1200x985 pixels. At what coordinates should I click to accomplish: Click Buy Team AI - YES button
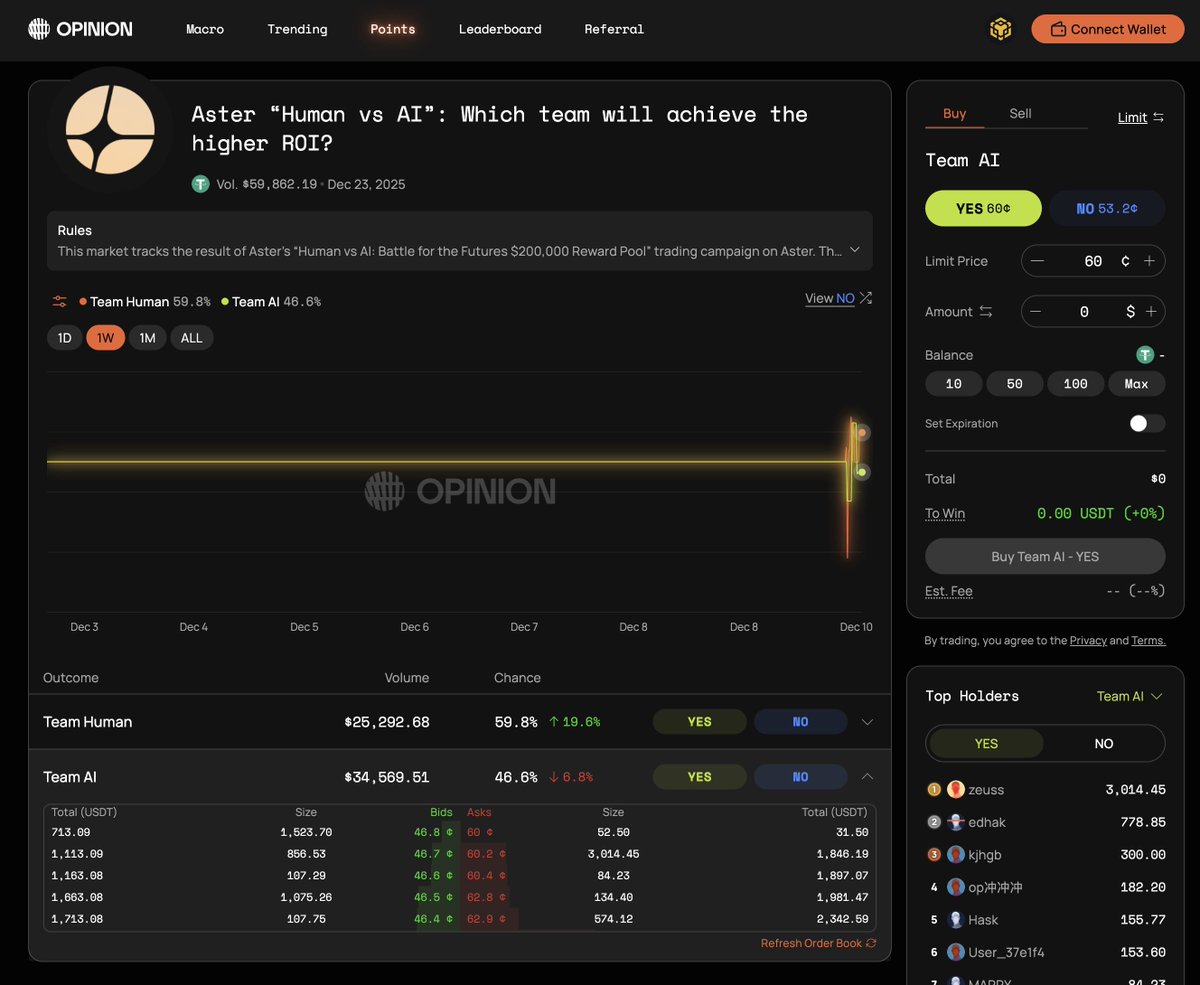click(1045, 556)
